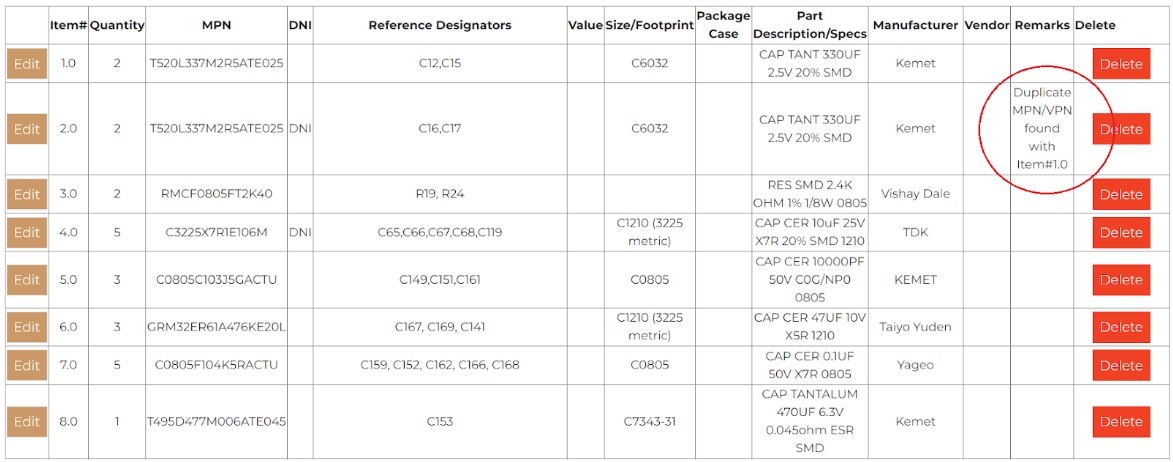Select the Reference Designators column header
This screenshot has width=1173, height=462.
(x=440, y=25)
